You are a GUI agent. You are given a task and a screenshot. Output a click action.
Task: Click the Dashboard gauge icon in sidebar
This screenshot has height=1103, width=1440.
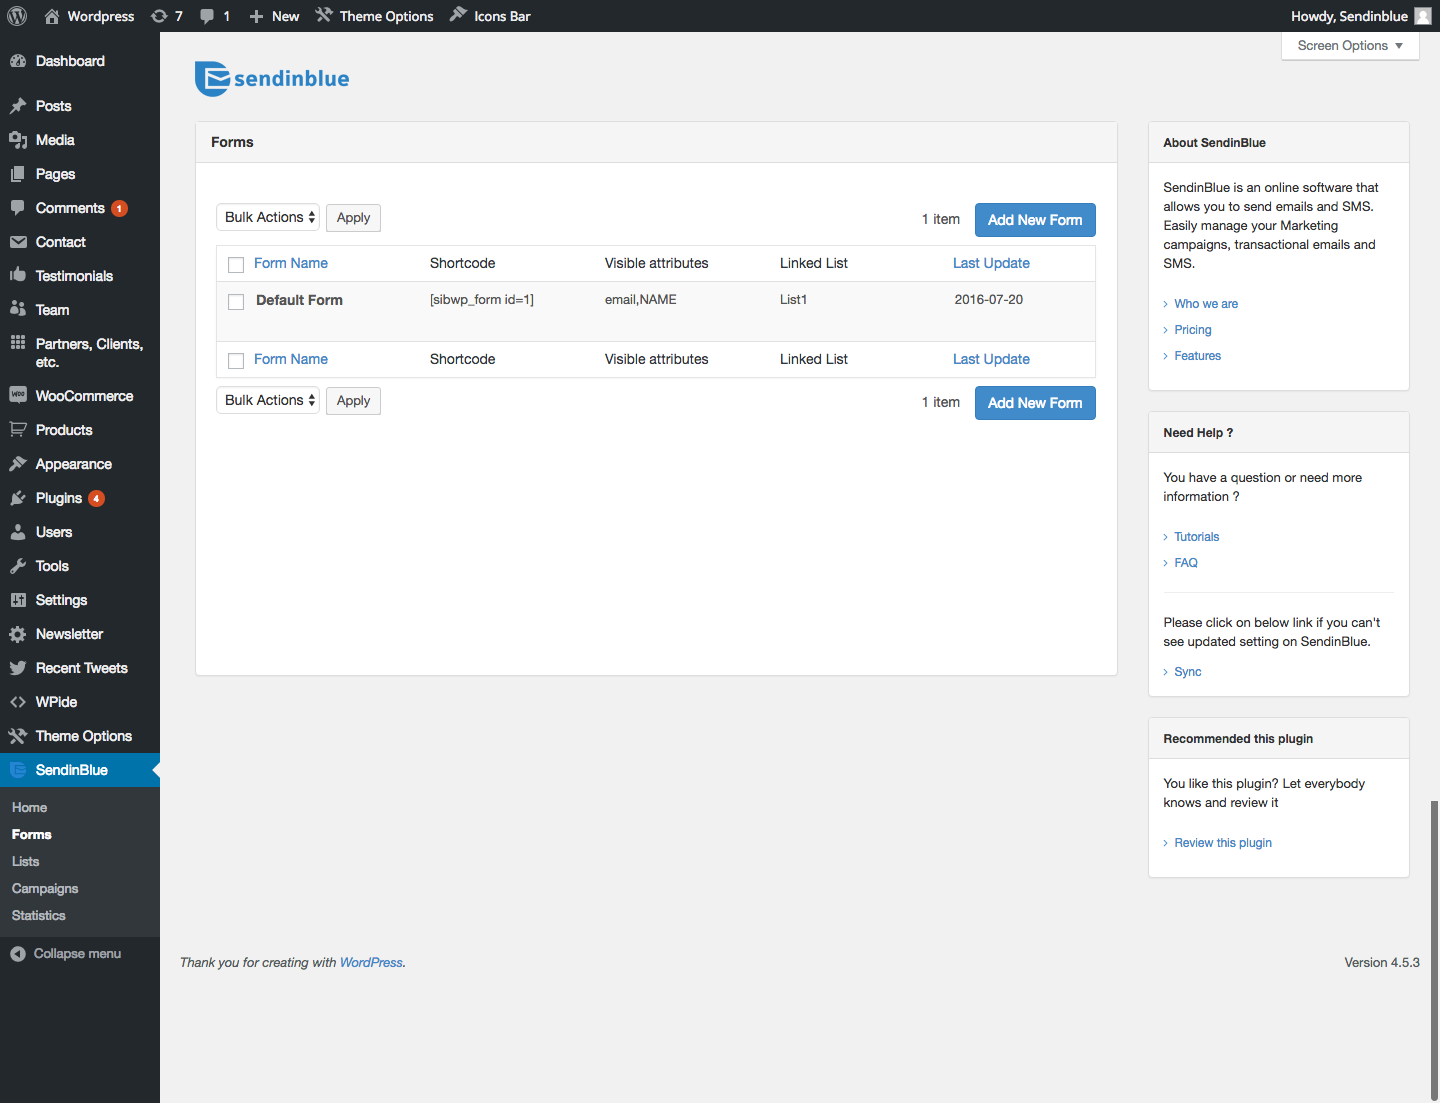(x=18, y=61)
